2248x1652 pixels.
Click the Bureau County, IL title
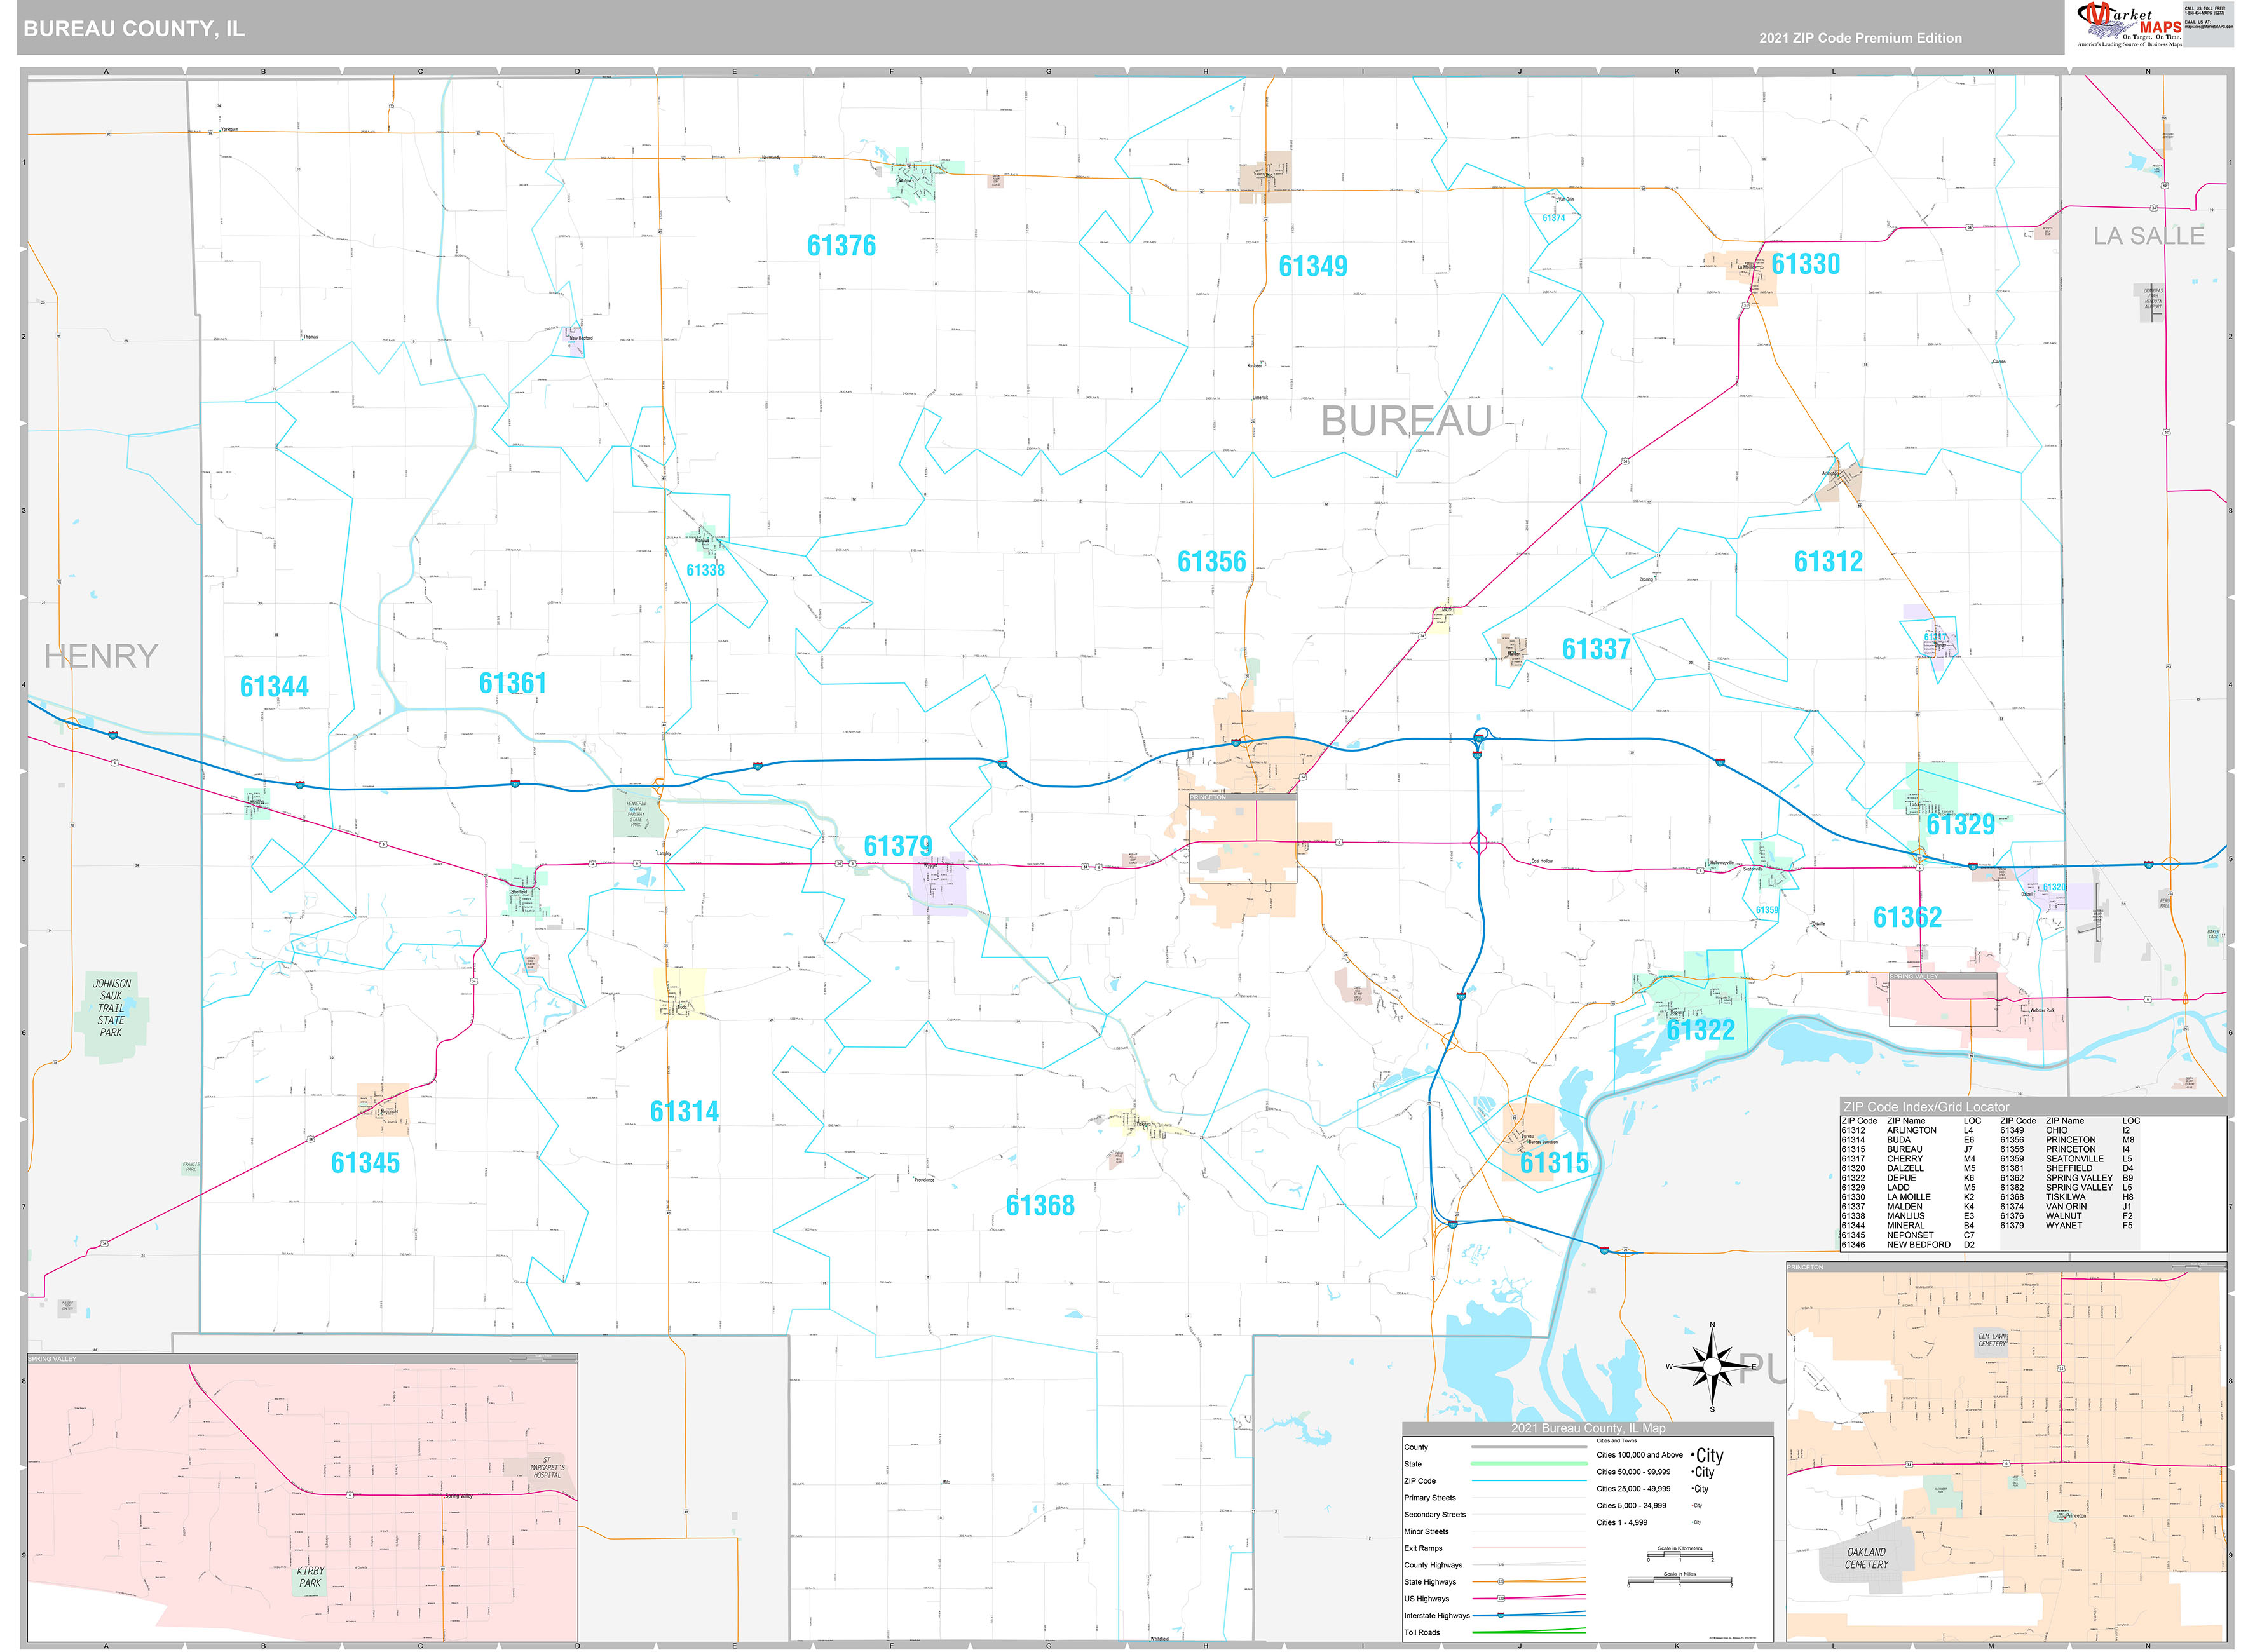pos(133,29)
